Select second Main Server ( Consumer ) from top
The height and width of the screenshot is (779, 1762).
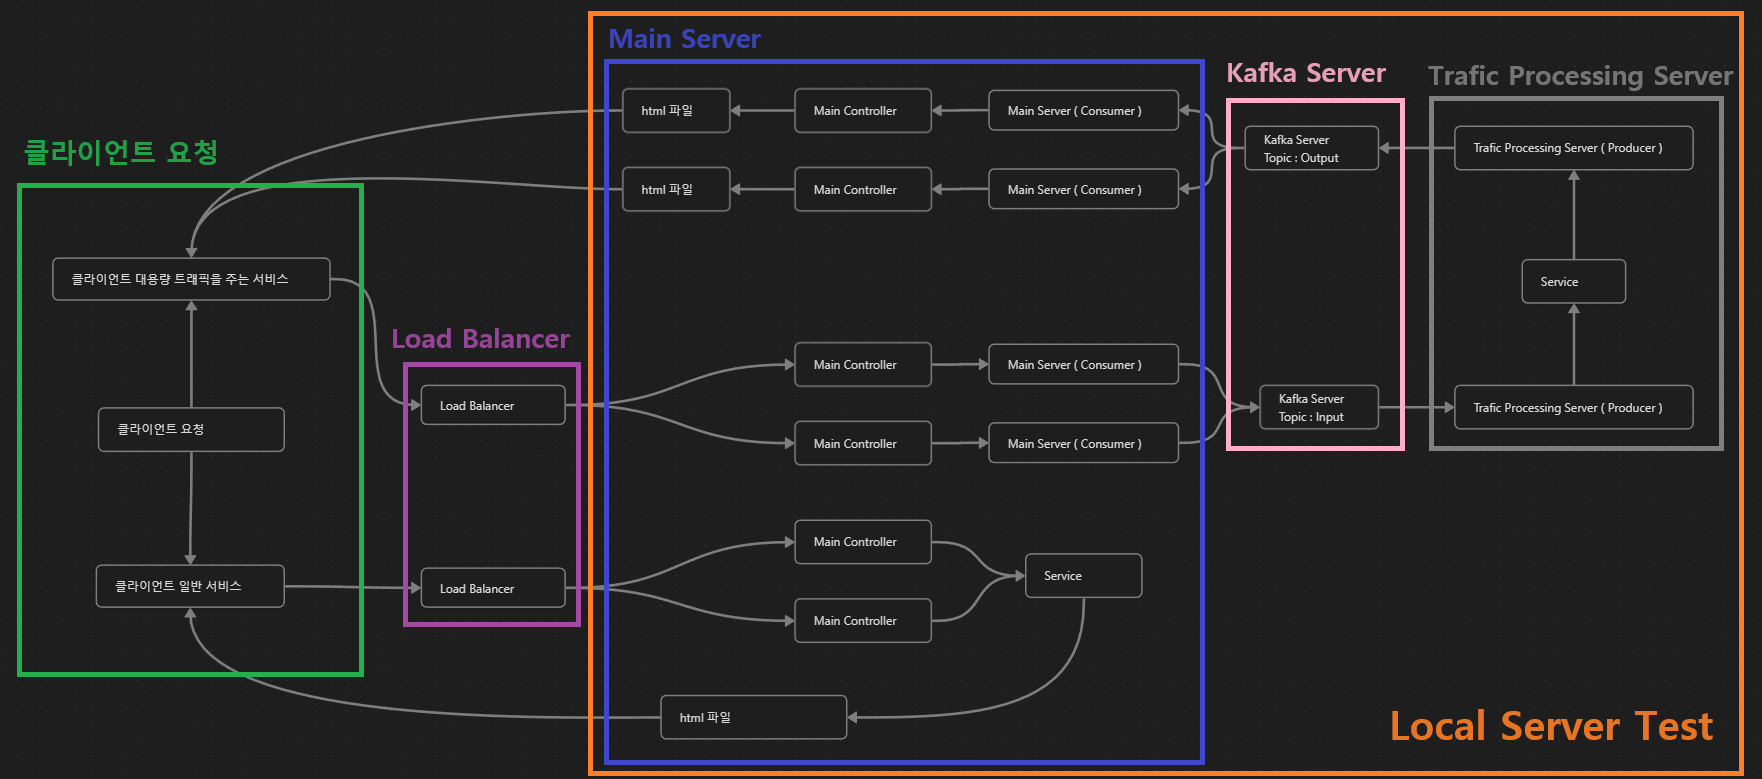(1083, 189)
